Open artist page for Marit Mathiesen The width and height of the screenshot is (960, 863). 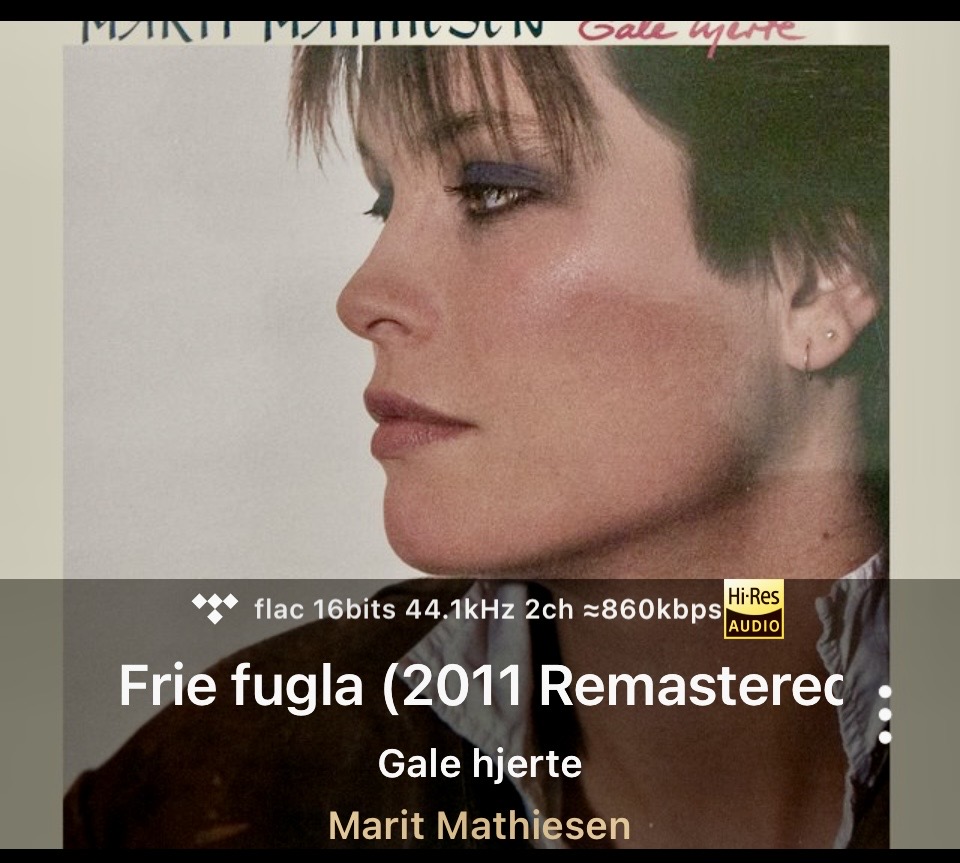[479, 825]
